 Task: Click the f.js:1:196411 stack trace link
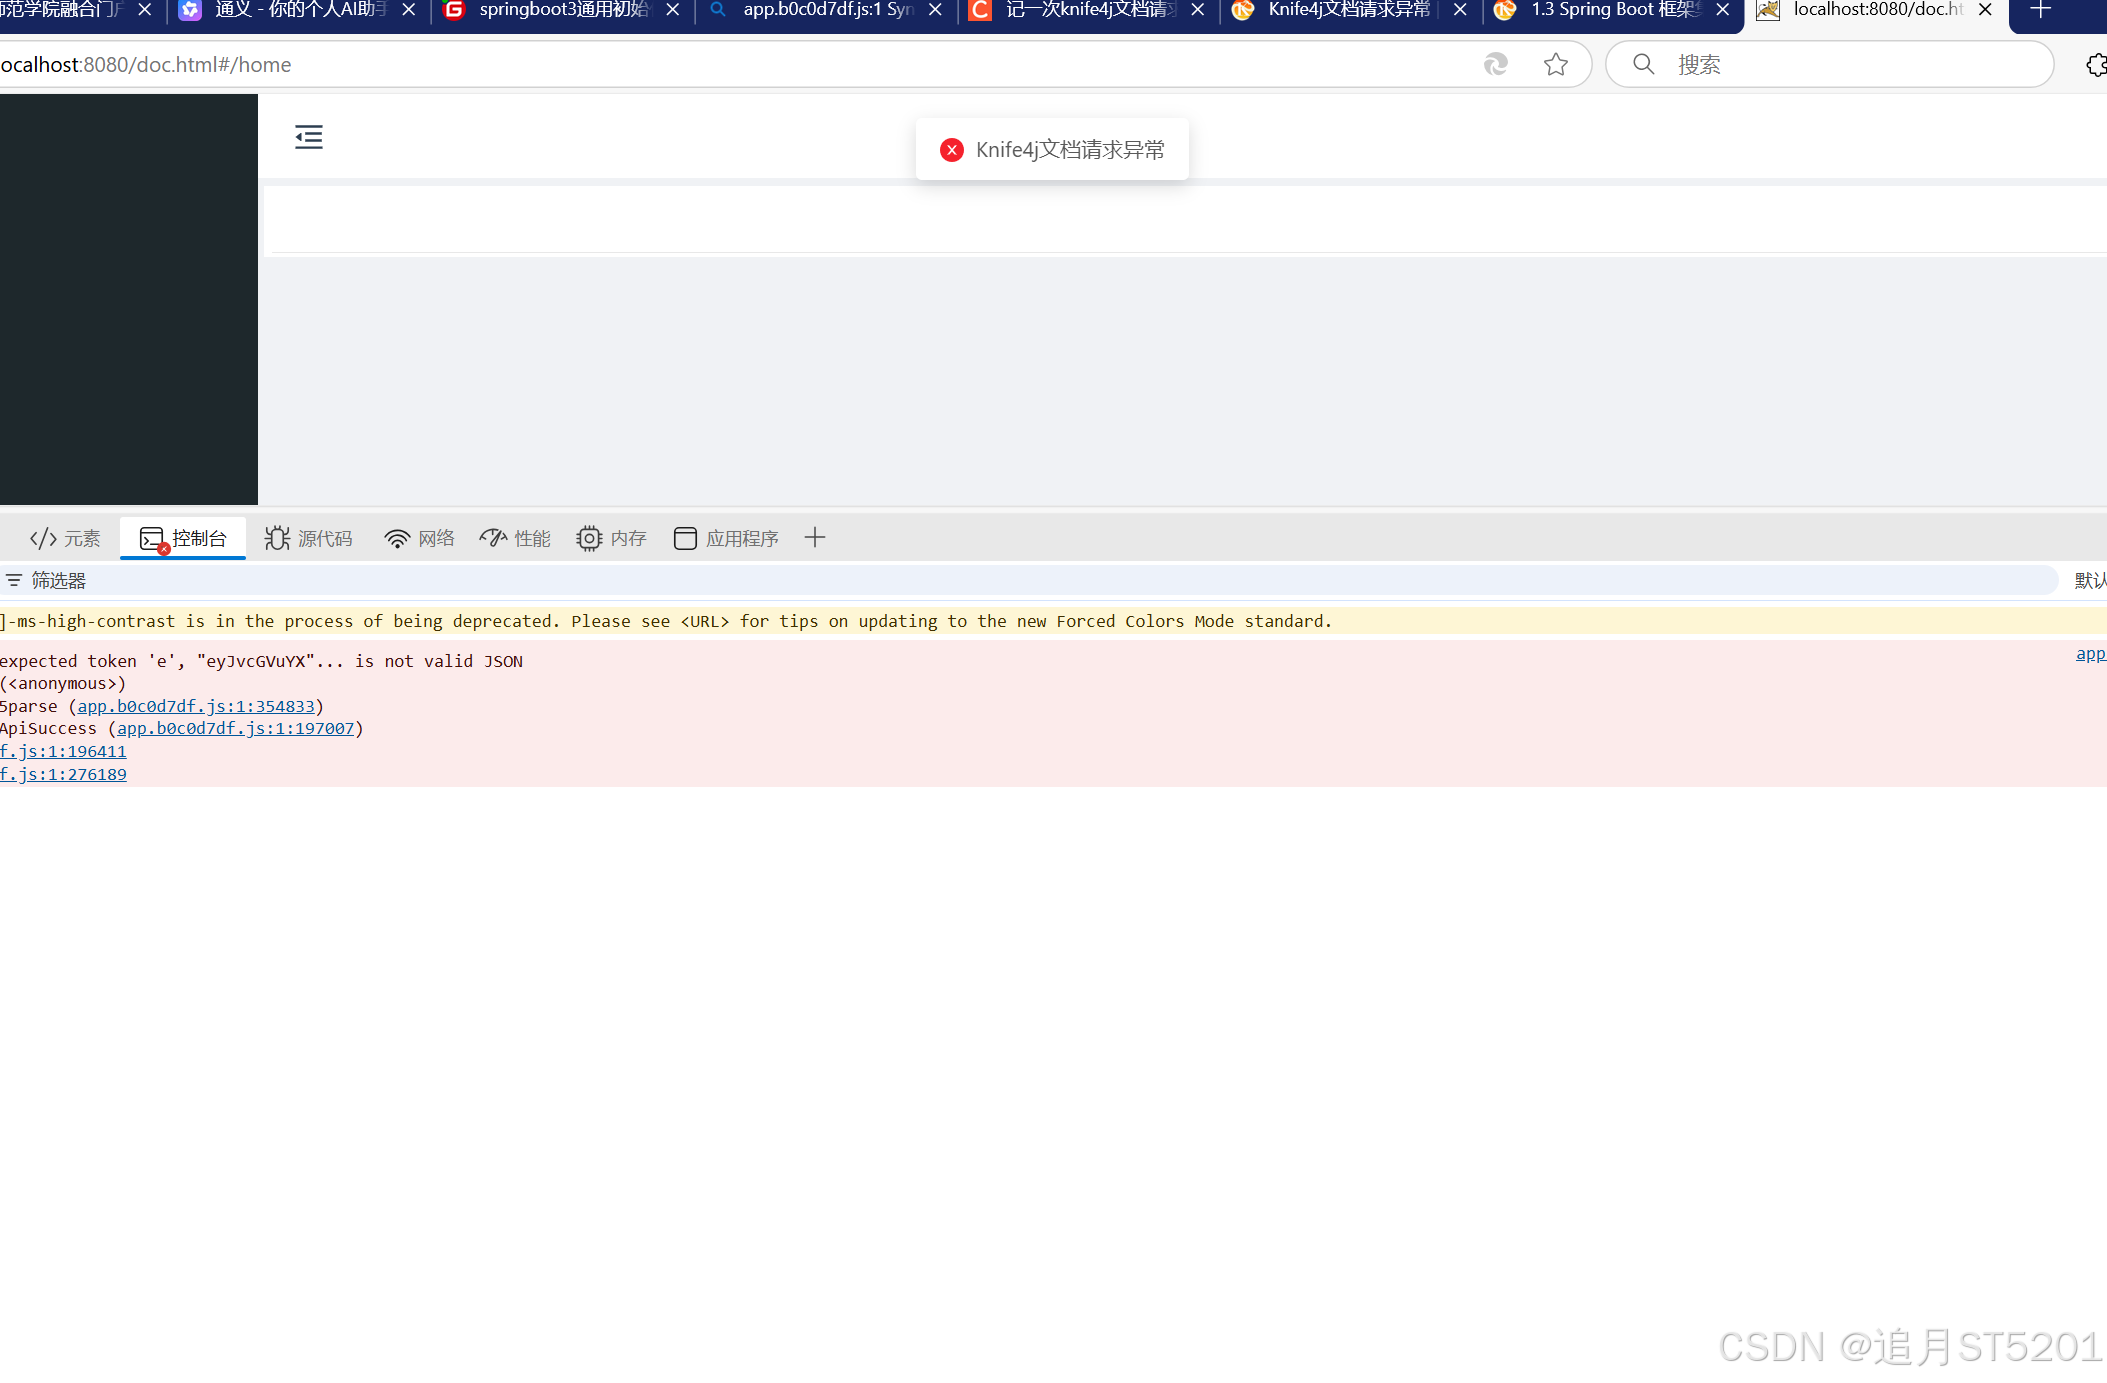63,751
